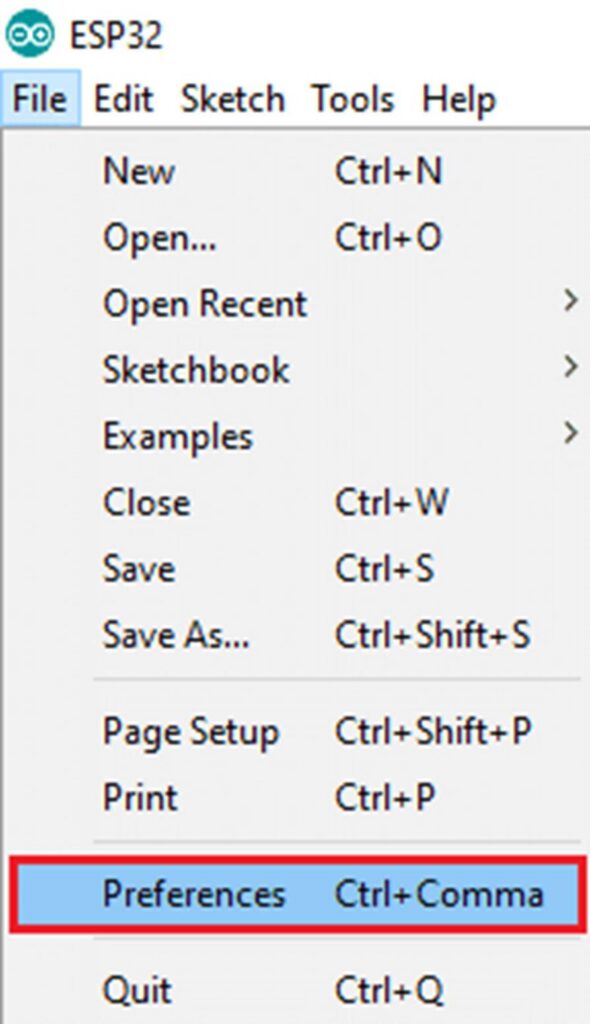The height and width of the screenshot is (1024, 590).
Task: Select Print from the File menu
Action: pos(294,797)
